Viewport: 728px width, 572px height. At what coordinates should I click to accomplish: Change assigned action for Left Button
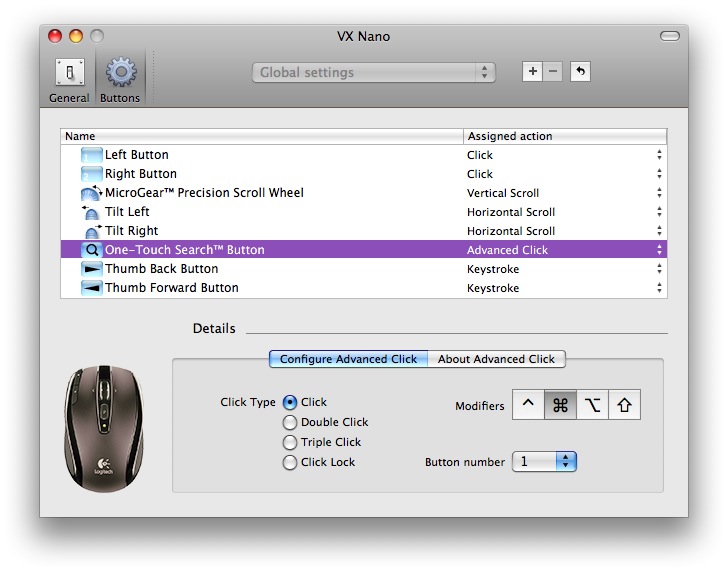(659, 155)
